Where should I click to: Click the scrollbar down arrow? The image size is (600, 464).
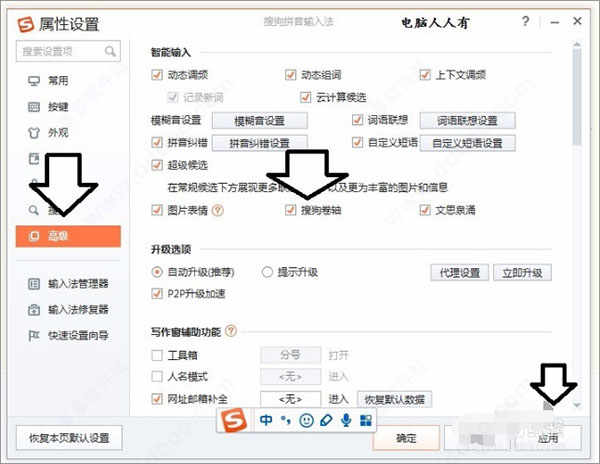point(577,405)
